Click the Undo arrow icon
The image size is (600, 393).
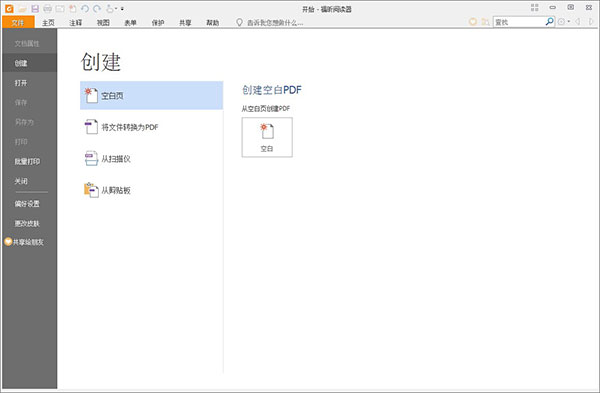[x=85, y=8]
